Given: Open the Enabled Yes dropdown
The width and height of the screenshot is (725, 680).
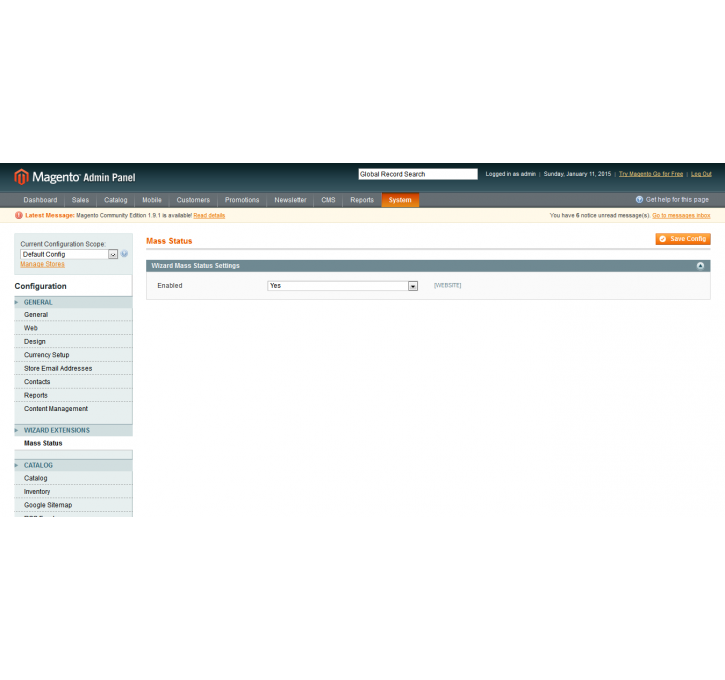Looking at the screenshot, I should (x=343, y=286).
